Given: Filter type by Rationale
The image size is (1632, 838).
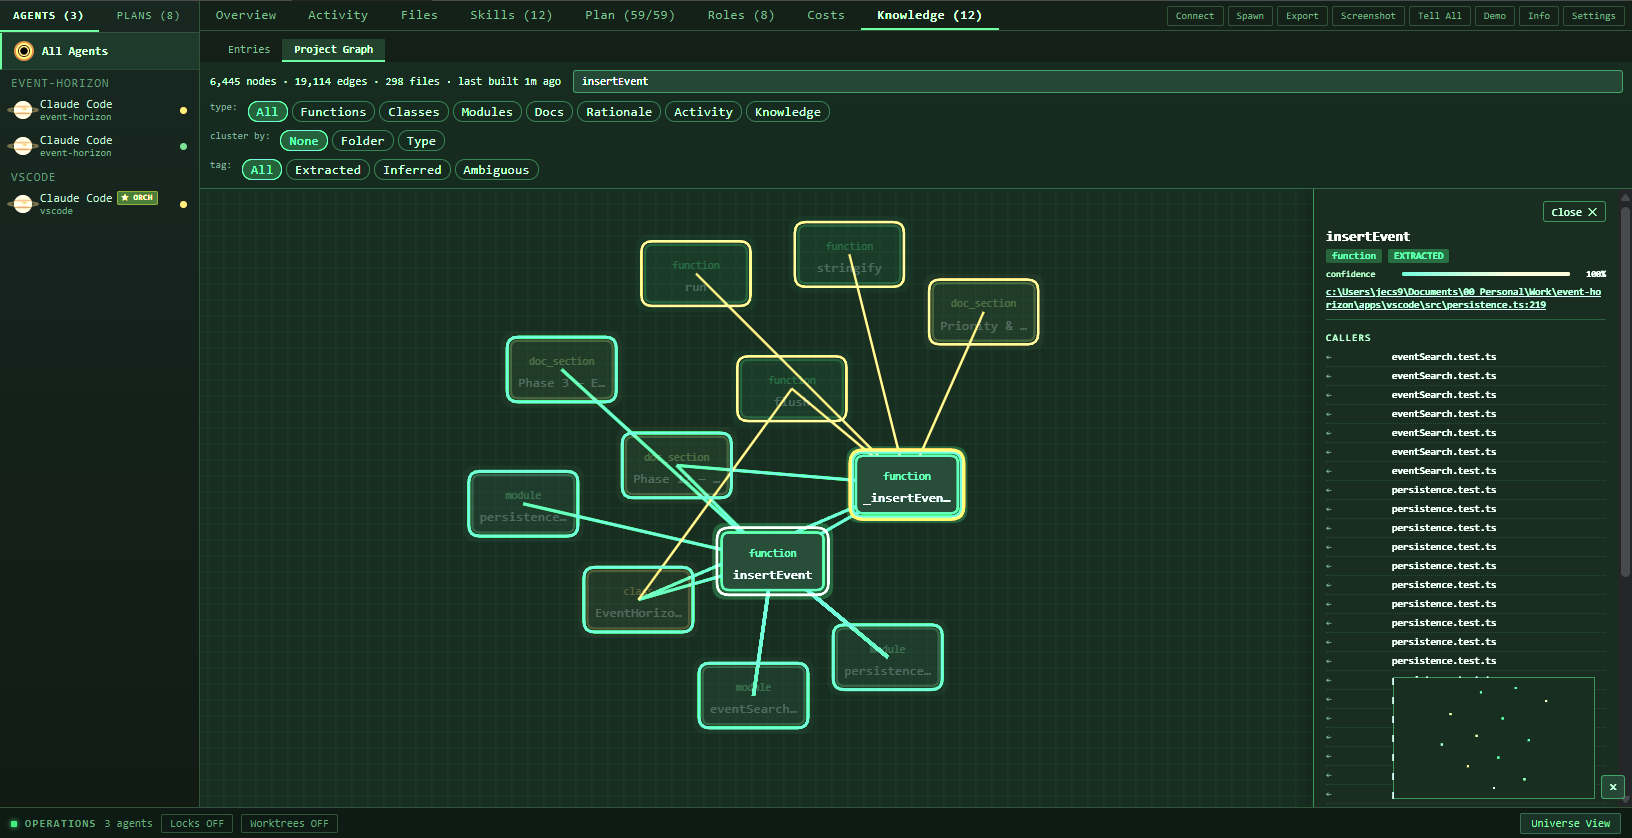Looking at the screenshot, I should (619, 112).
